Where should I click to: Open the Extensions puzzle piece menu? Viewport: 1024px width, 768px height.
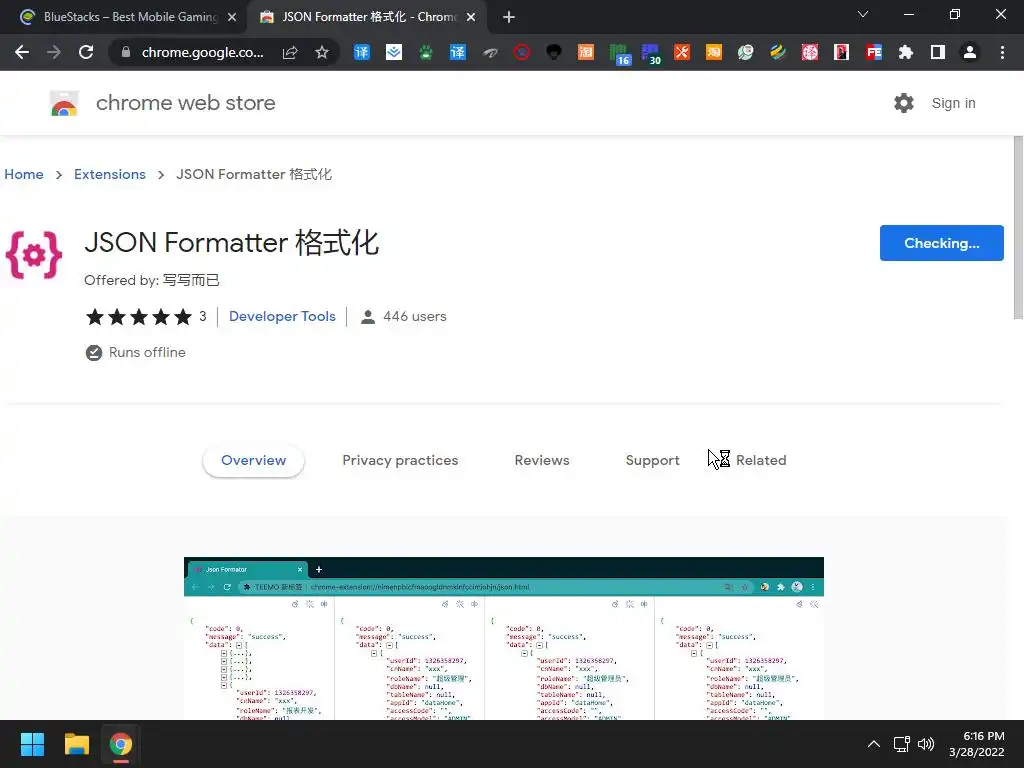906,52
